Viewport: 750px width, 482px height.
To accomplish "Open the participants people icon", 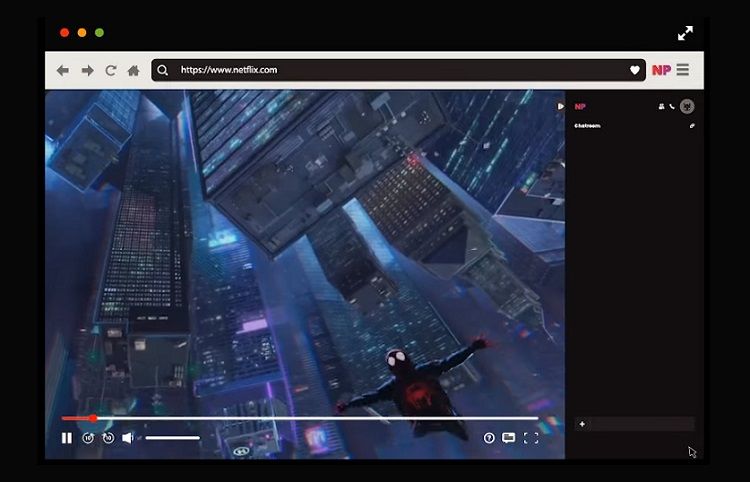I will click(662, 107).
